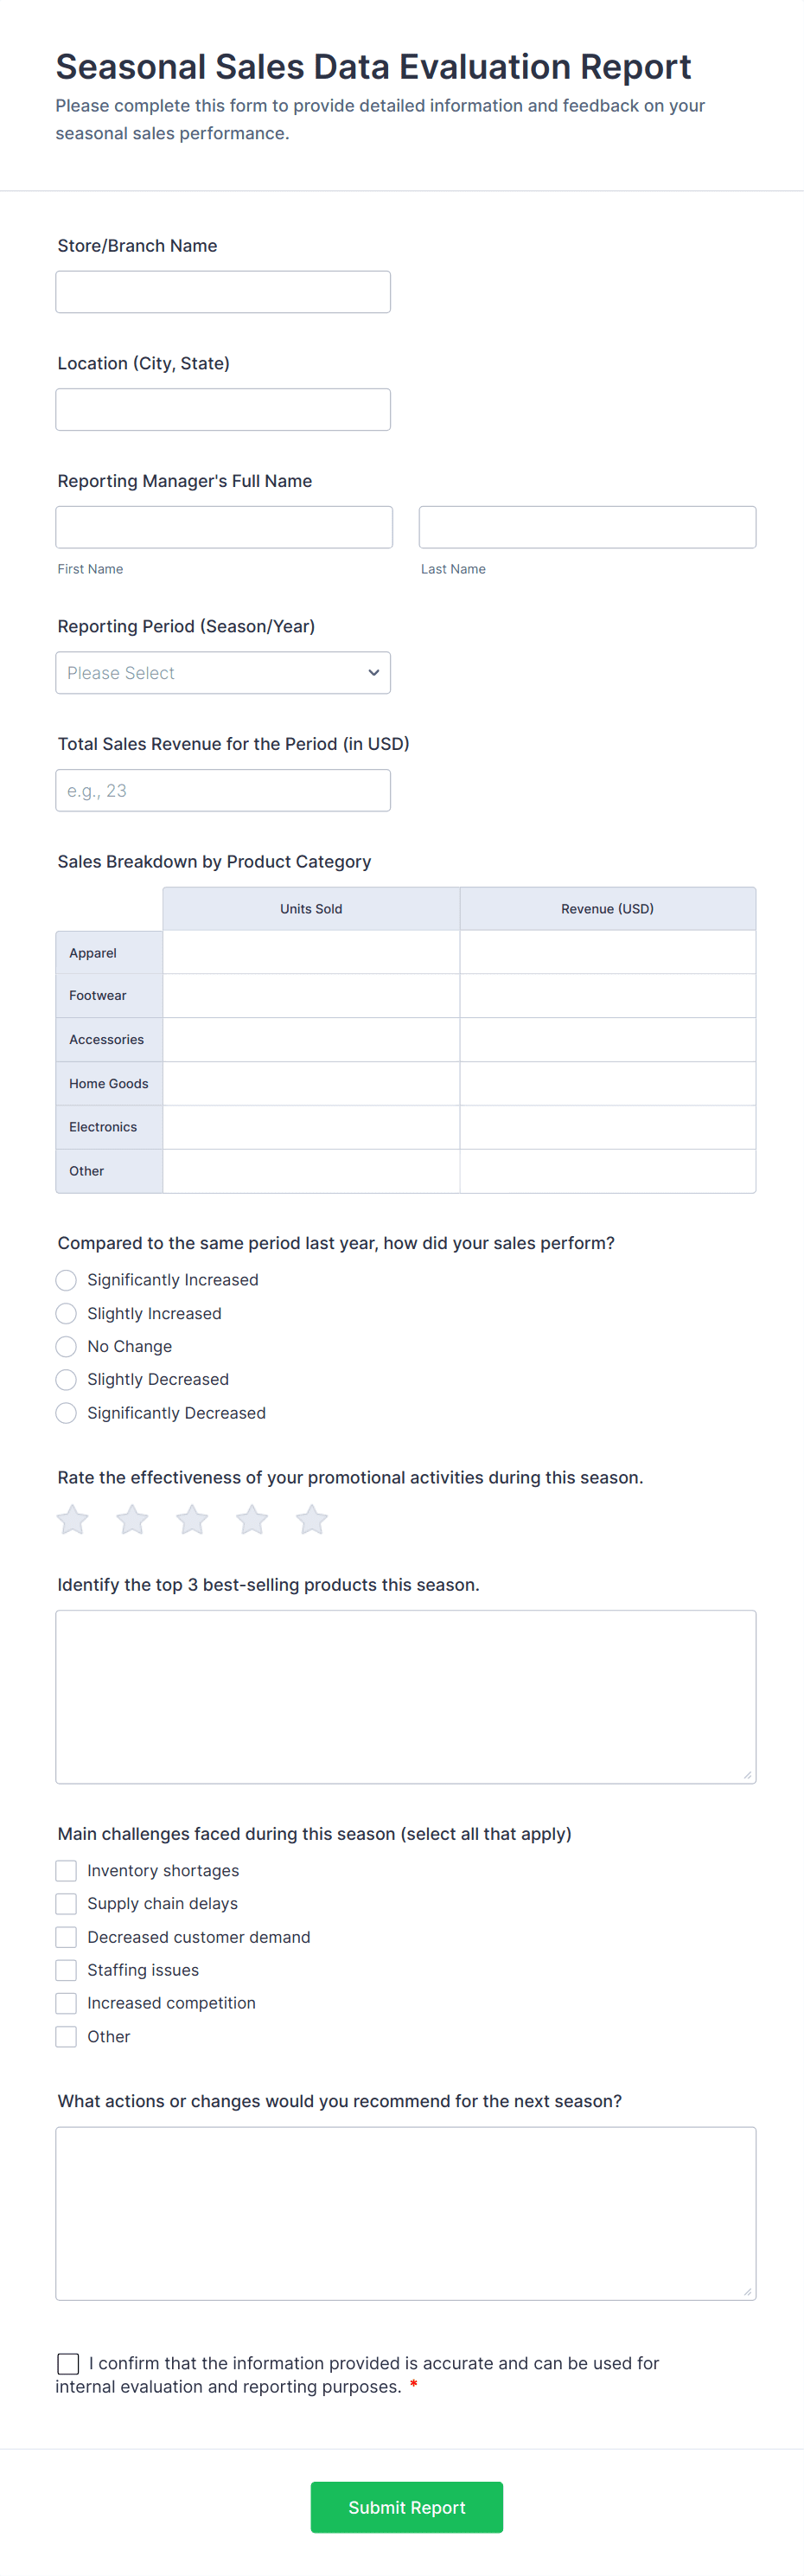Click the Apparel Units Sold cell
Screen dimensions: 804x2576
point(310,952)
